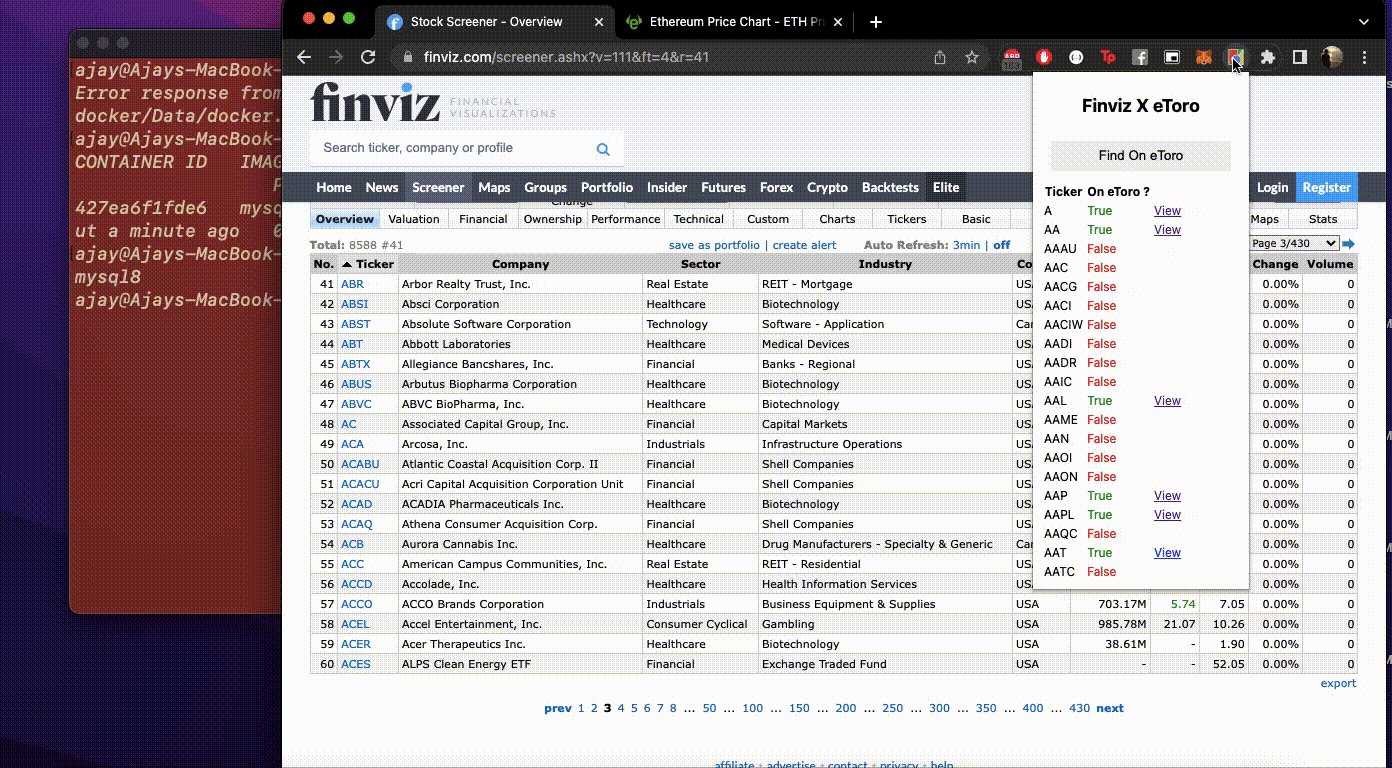Select the Charts screener tab
1392x768 pixels.
coord(837,219)
